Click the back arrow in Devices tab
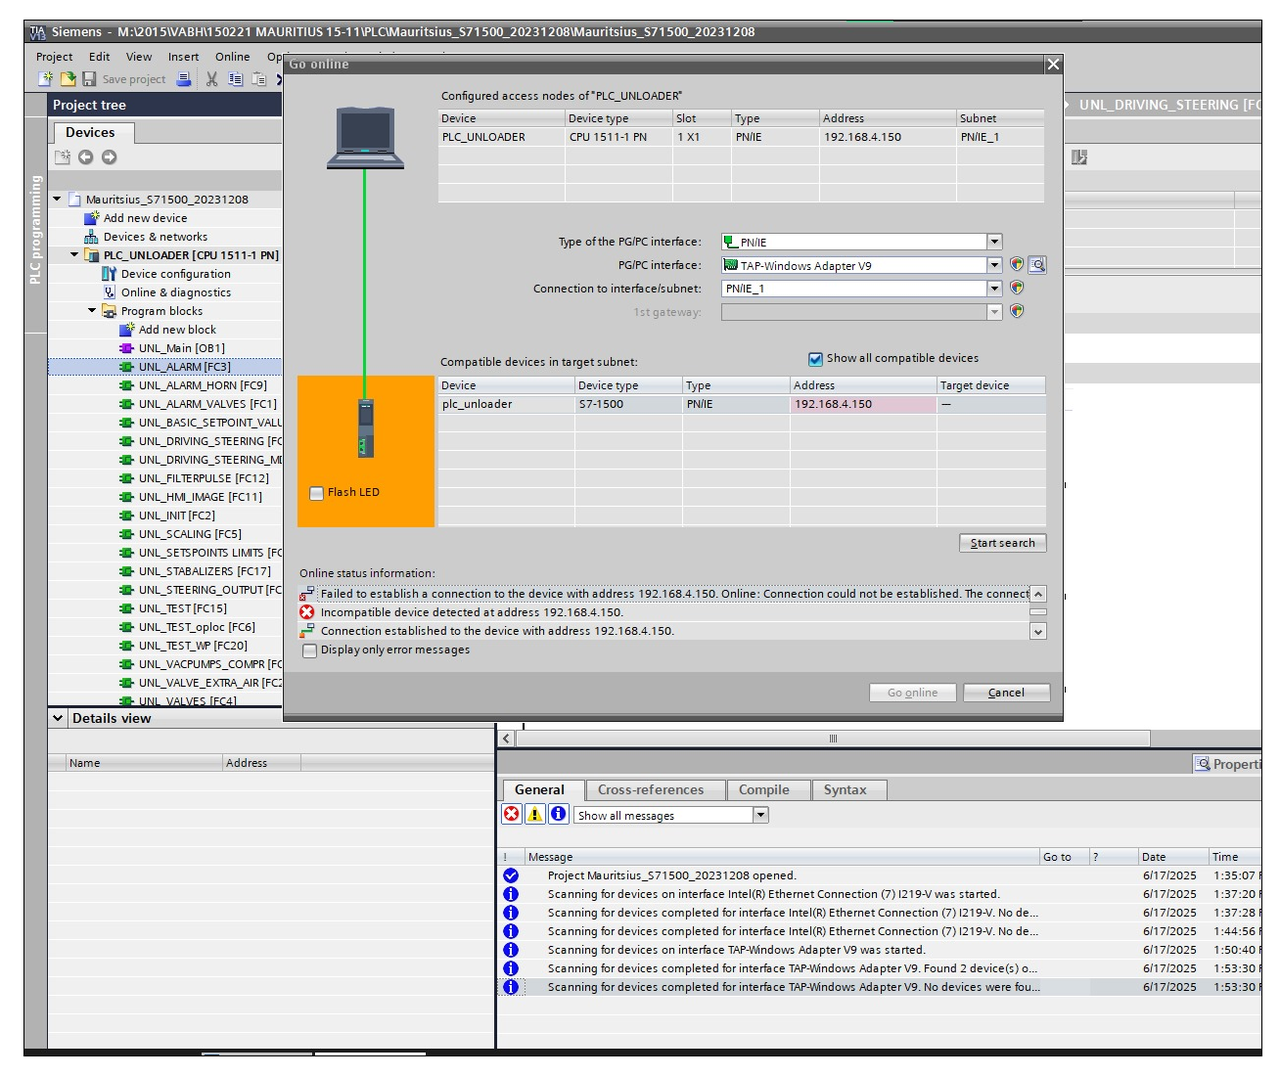 pyautogui.click(x=86, y=157)
